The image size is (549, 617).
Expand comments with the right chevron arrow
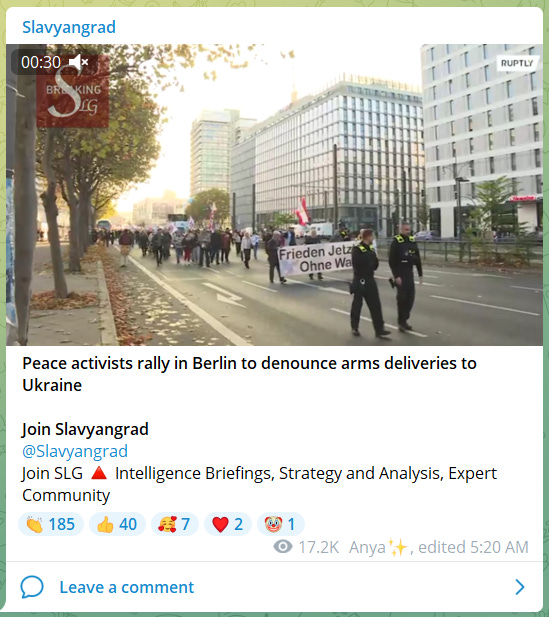520,587
